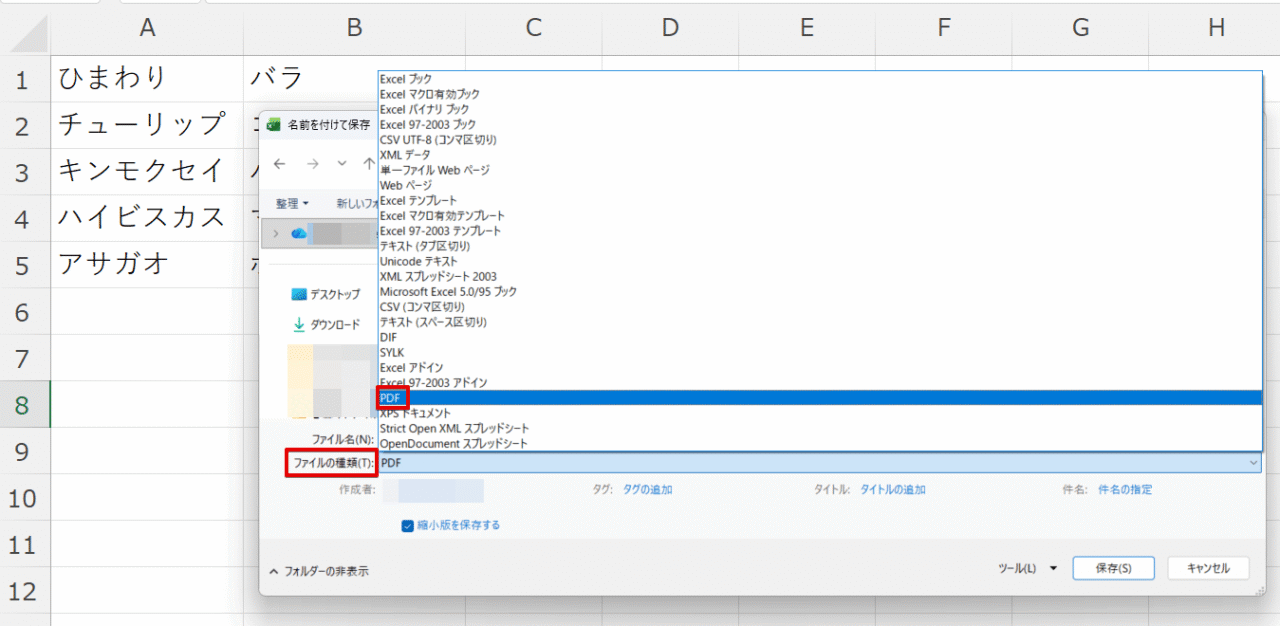The image size is (1280, 626).
Task: Toggle the 縮小版を保存する checkbox
Action: click(x=408, y=525)
